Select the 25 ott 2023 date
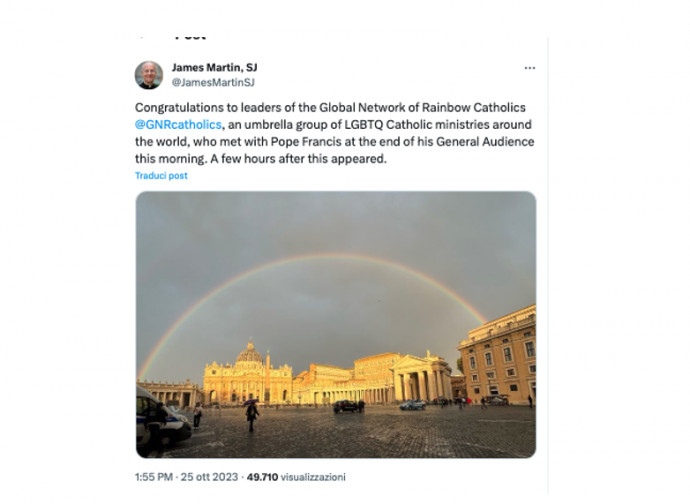690x504 pixels. coord(209,477)
